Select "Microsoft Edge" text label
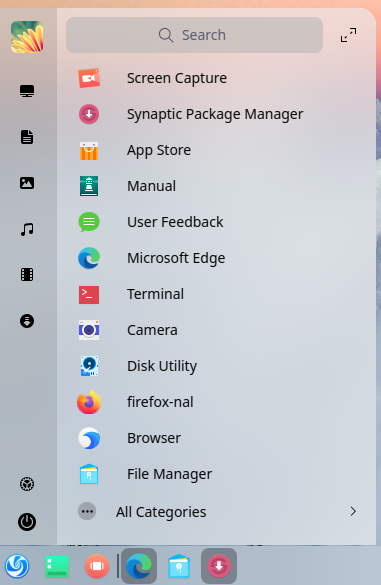The image size is (381, 585). tap(176, 258)
